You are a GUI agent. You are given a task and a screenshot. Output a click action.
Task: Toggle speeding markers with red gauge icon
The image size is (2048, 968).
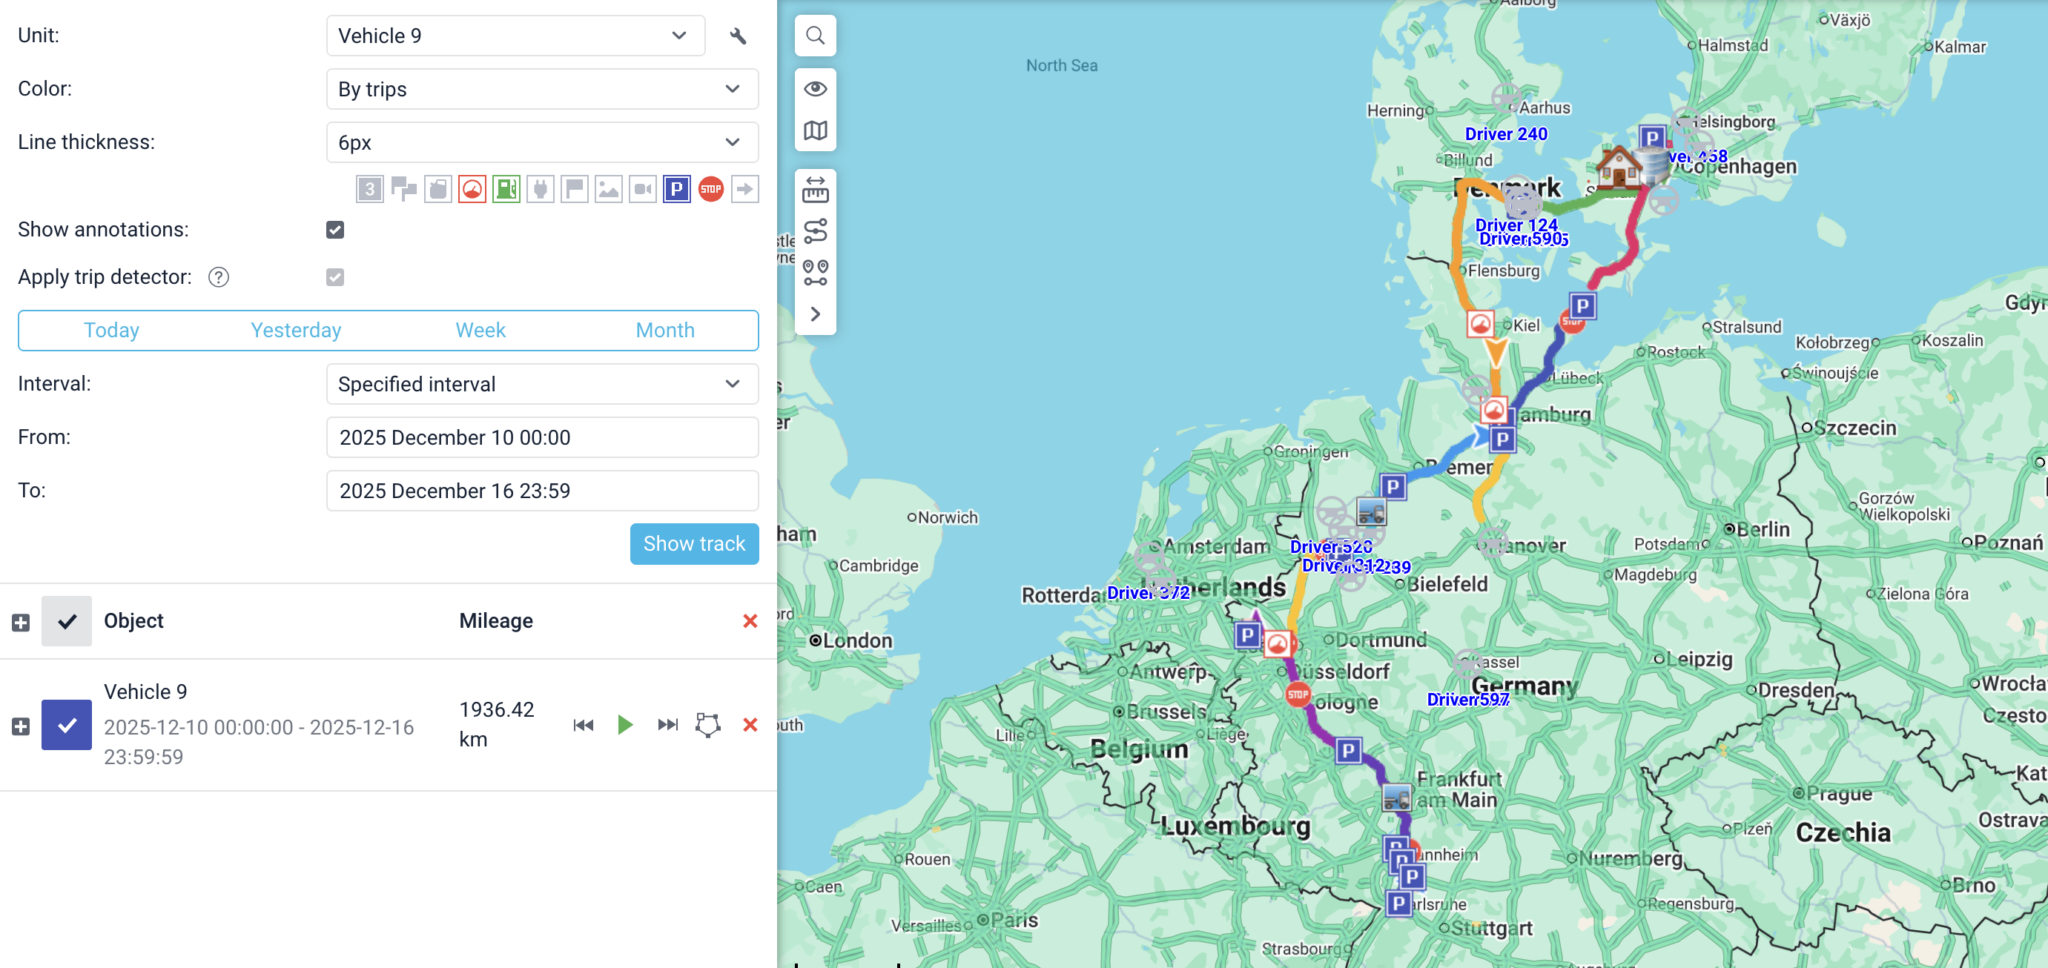pos(472,189)
